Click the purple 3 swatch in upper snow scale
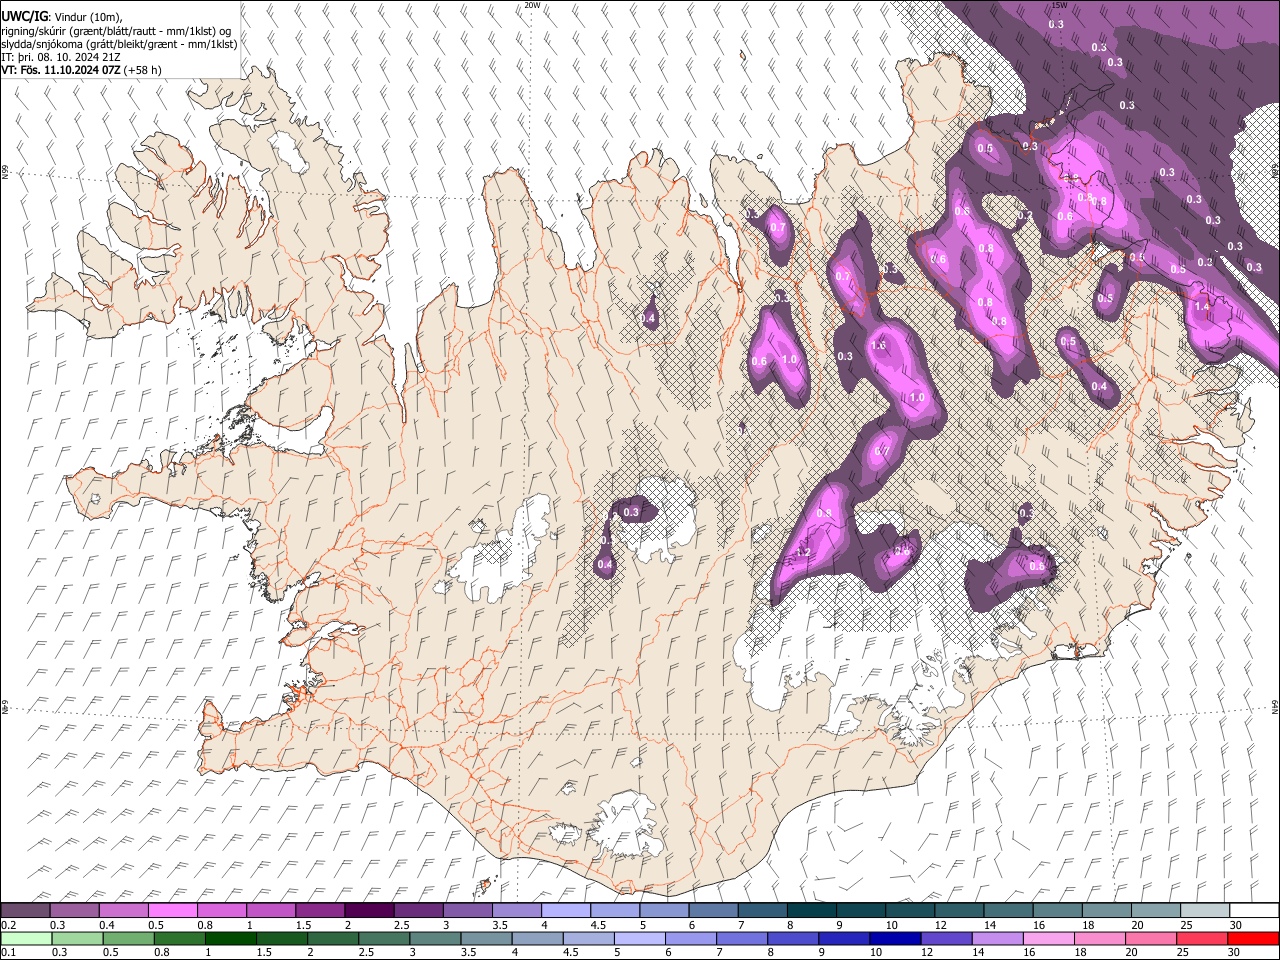The image size is (1280, 960). (x=468, y=911)
